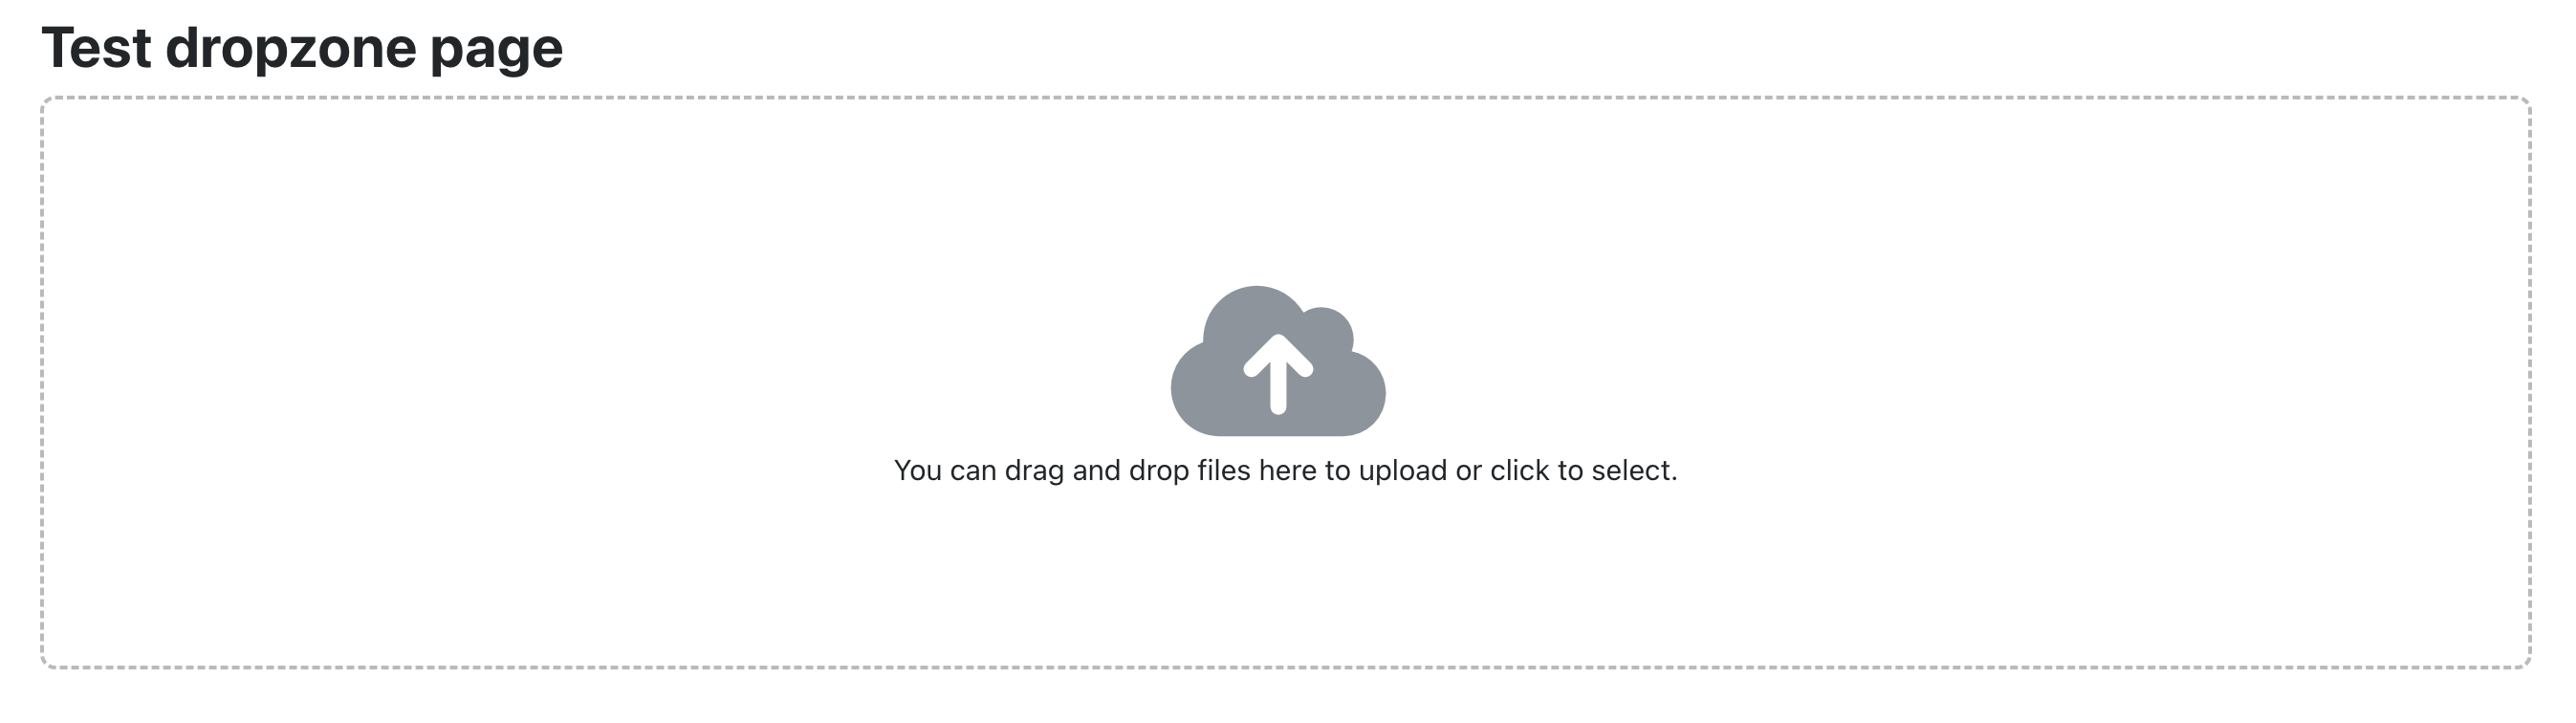Click the large left dome of the cloud icon
The height and width of the screenshot is (723, 2576).
point(1254,315)
